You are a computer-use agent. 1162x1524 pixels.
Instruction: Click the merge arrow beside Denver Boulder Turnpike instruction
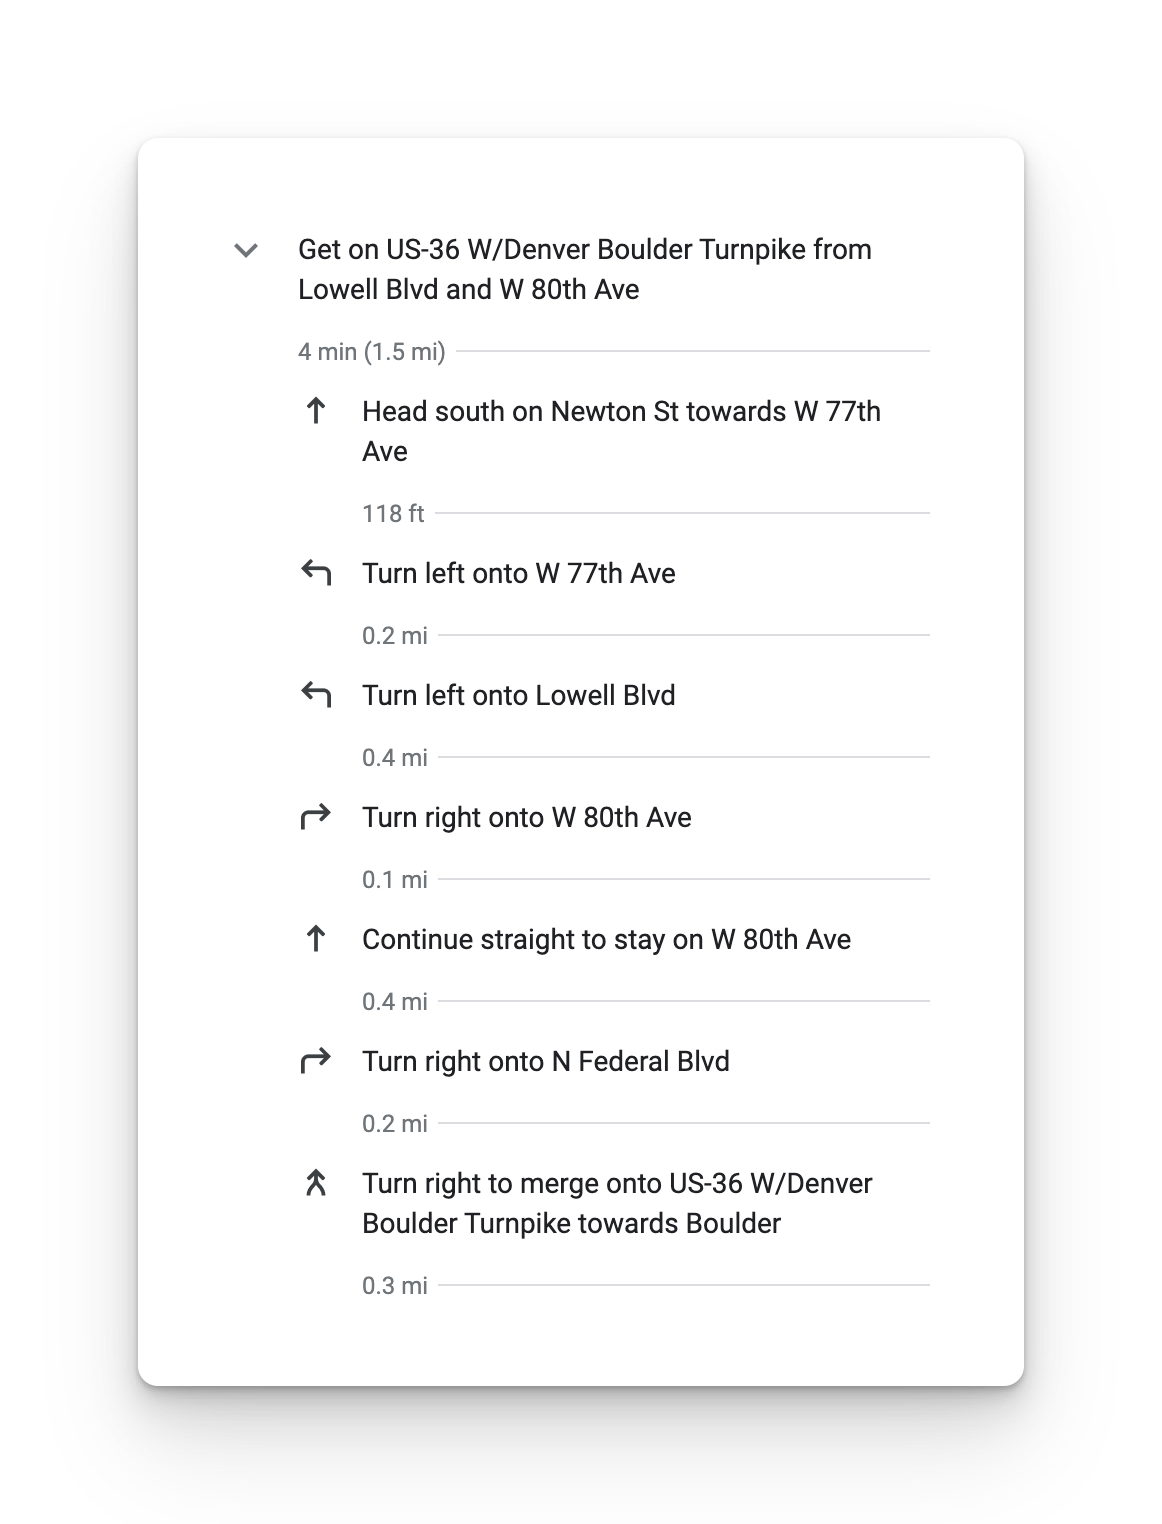[x=316, y=1184]
